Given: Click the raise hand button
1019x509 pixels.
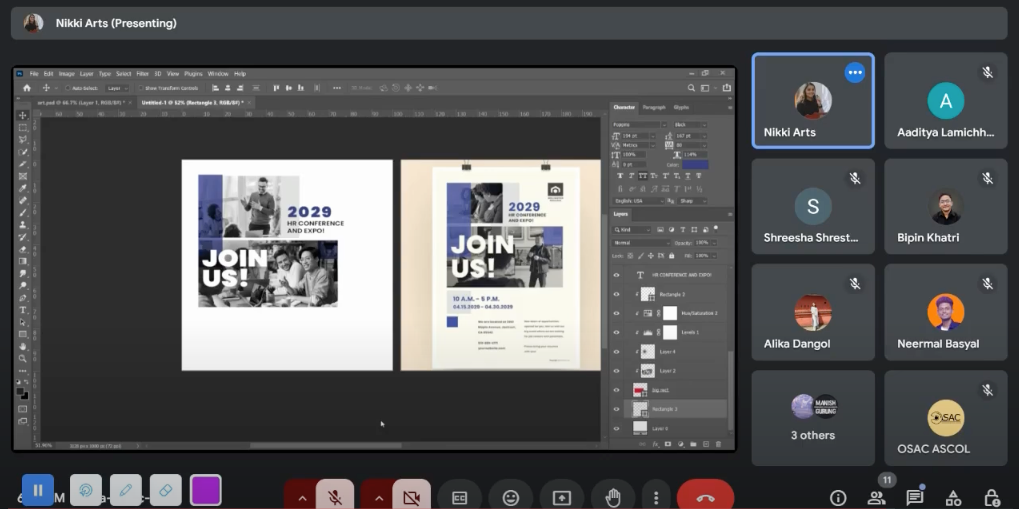Looking at the screenshot, I should click(613, 498).
